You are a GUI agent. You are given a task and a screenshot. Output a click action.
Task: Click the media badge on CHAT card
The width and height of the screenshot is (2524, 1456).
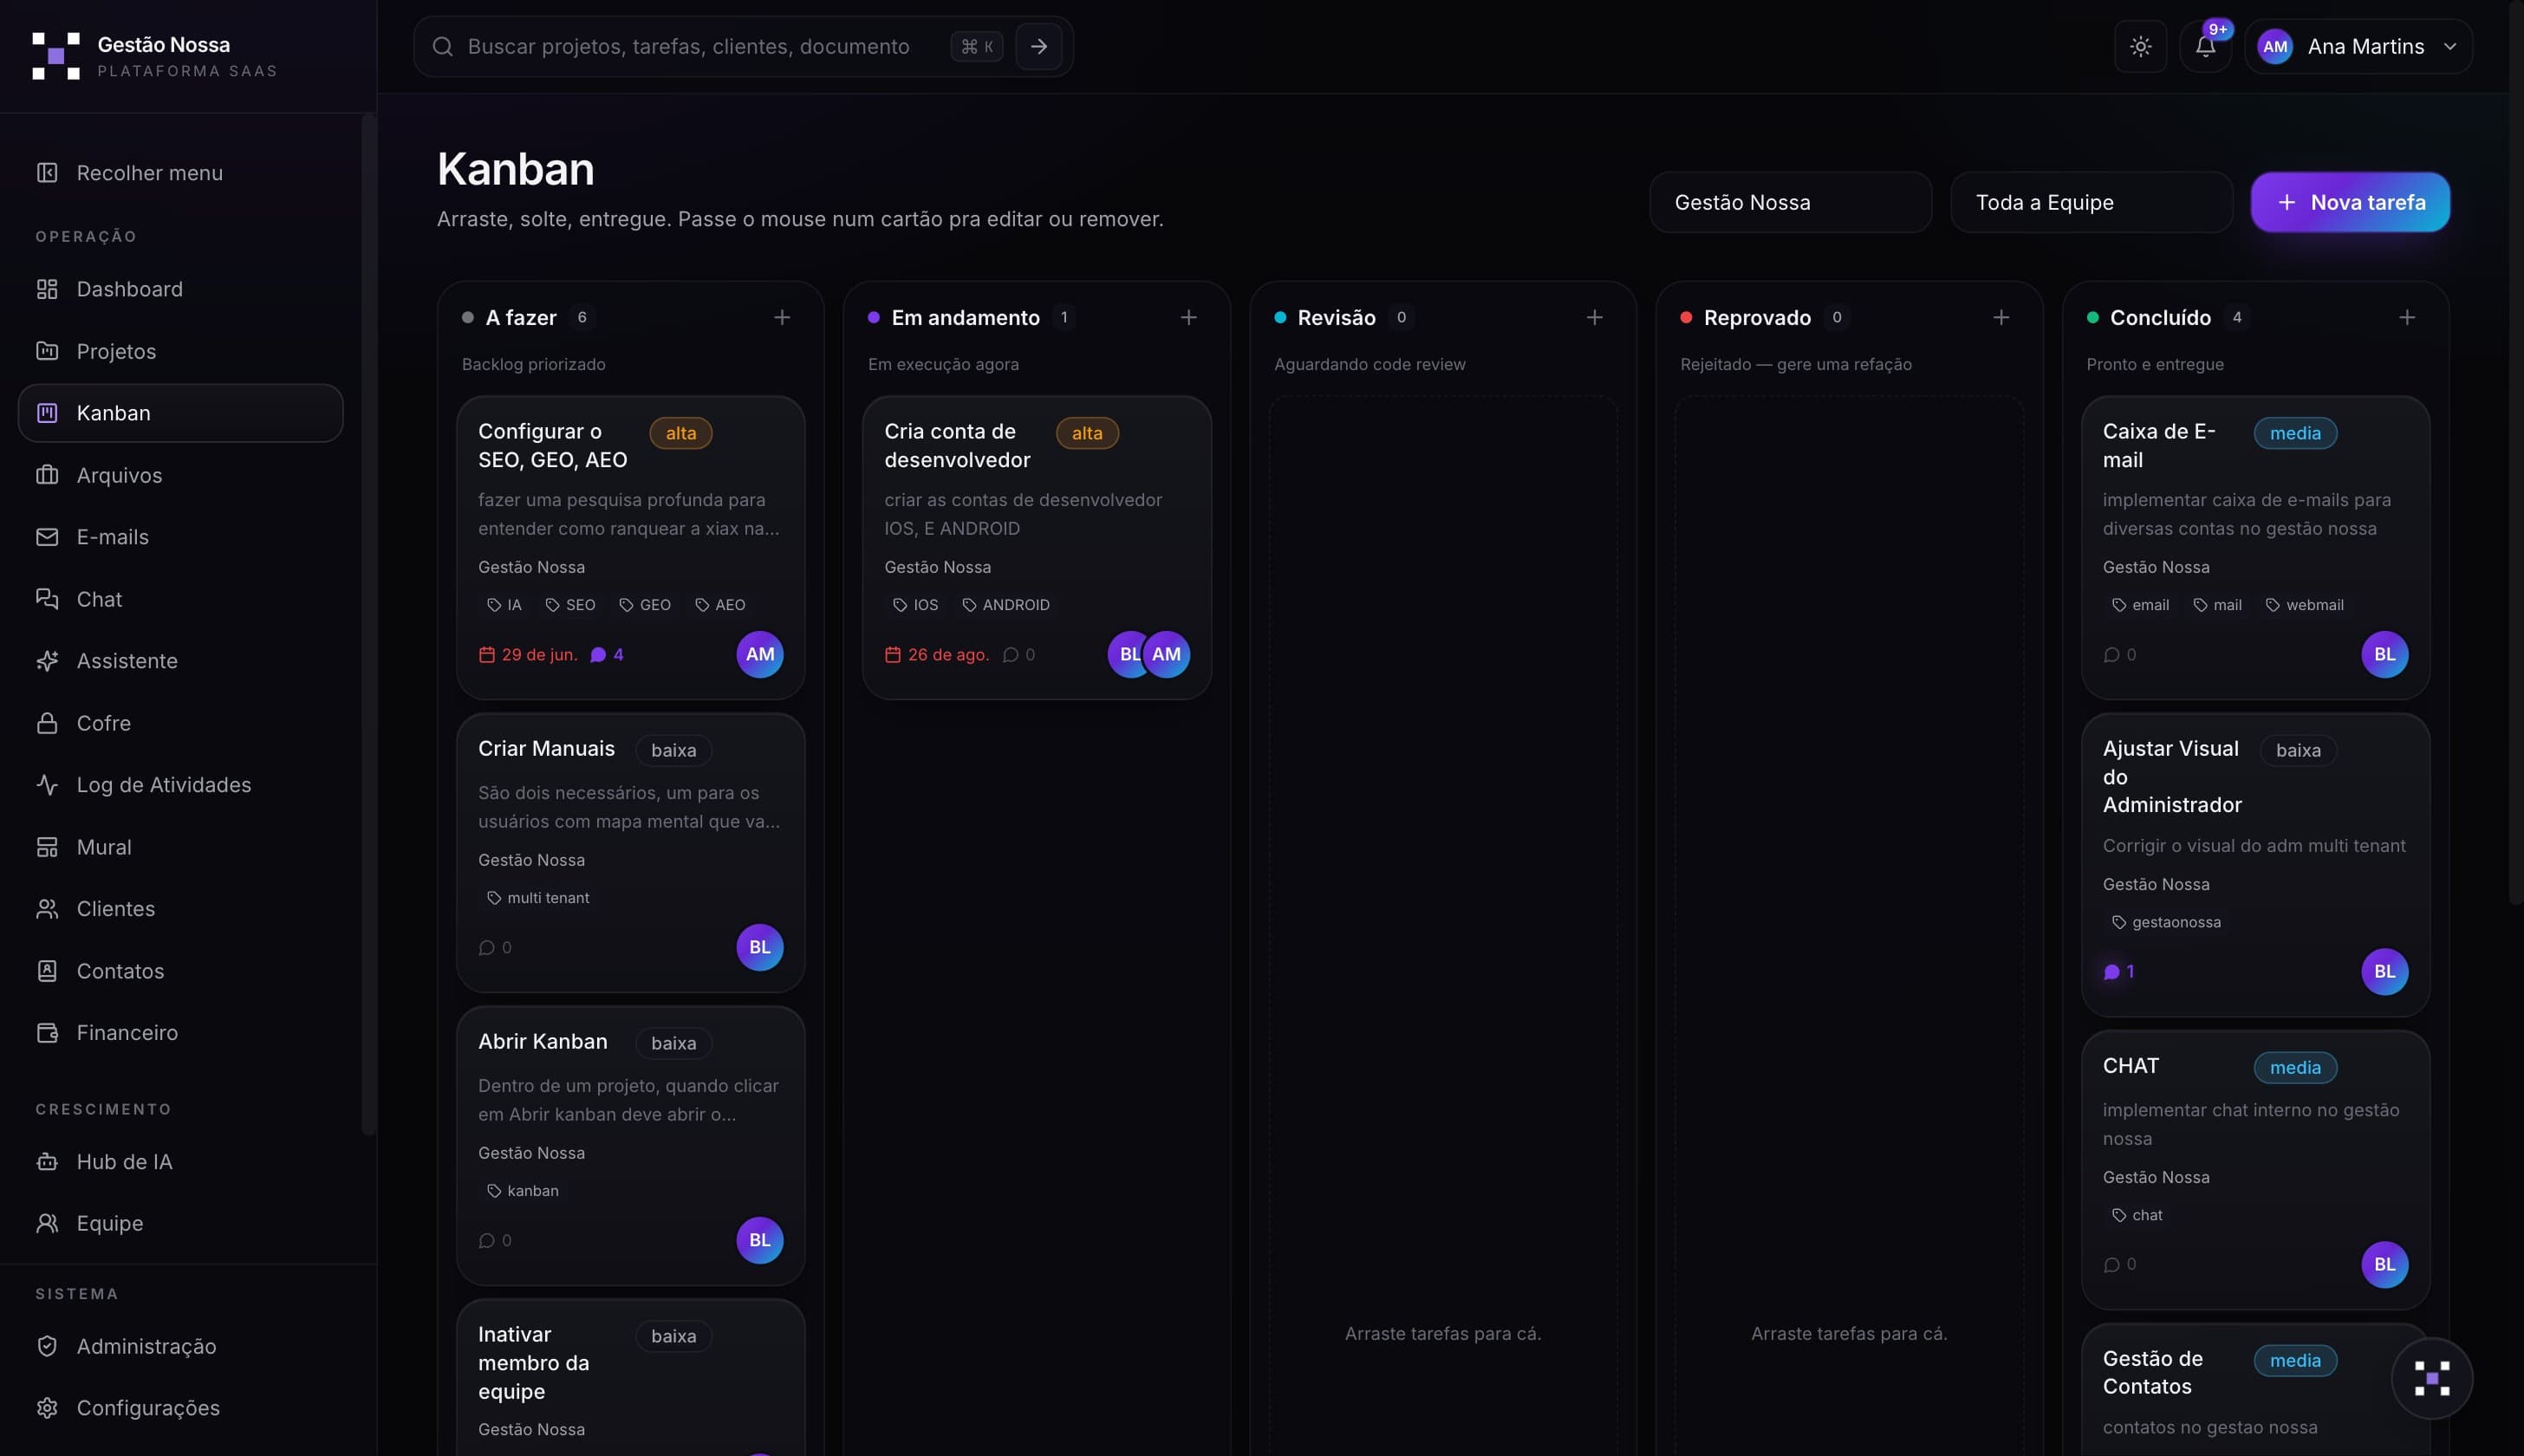point(2295,1067)
